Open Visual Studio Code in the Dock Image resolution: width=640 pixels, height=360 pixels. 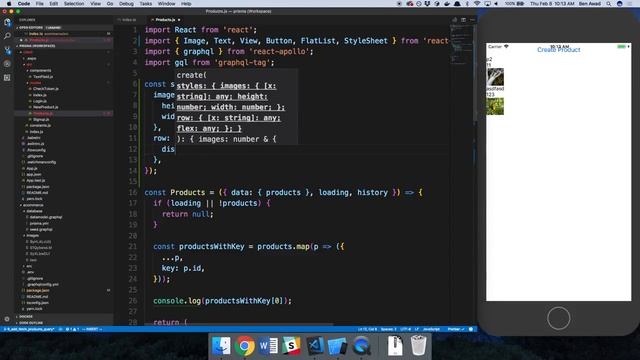[315, 346]
